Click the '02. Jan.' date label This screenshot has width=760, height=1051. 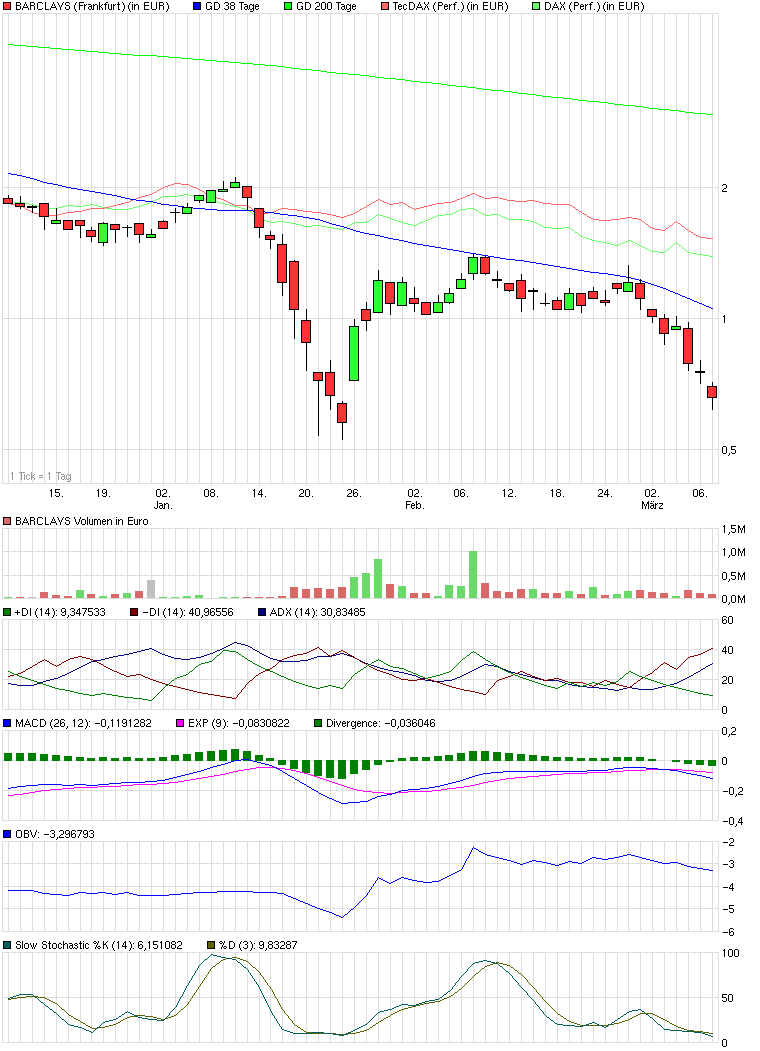click(163, 499)
